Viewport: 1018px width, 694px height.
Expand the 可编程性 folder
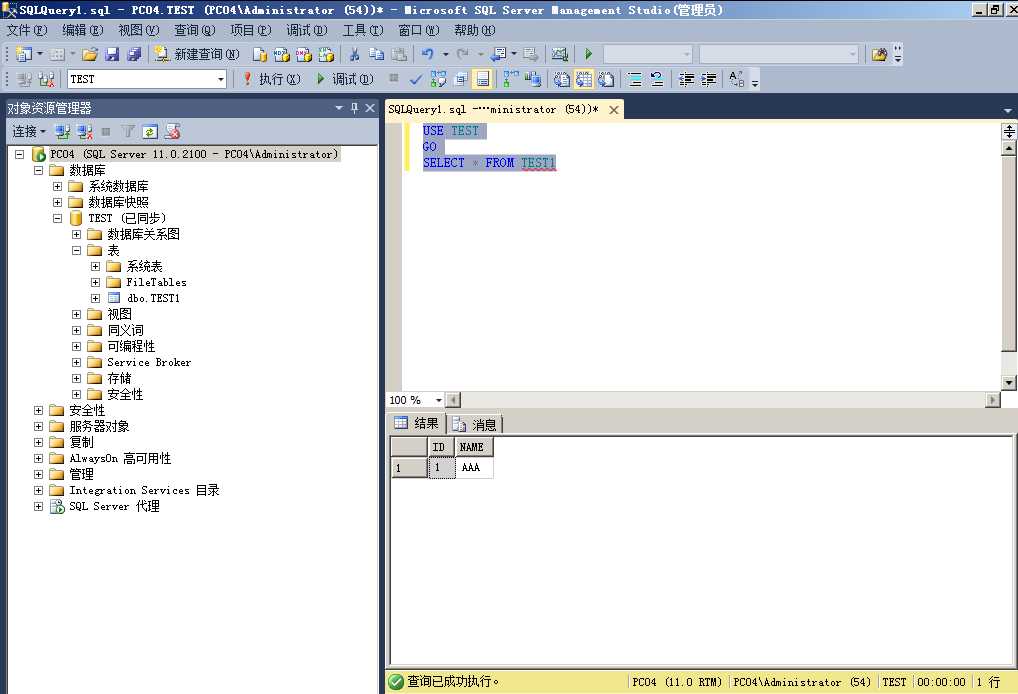(x=76, y=346)
